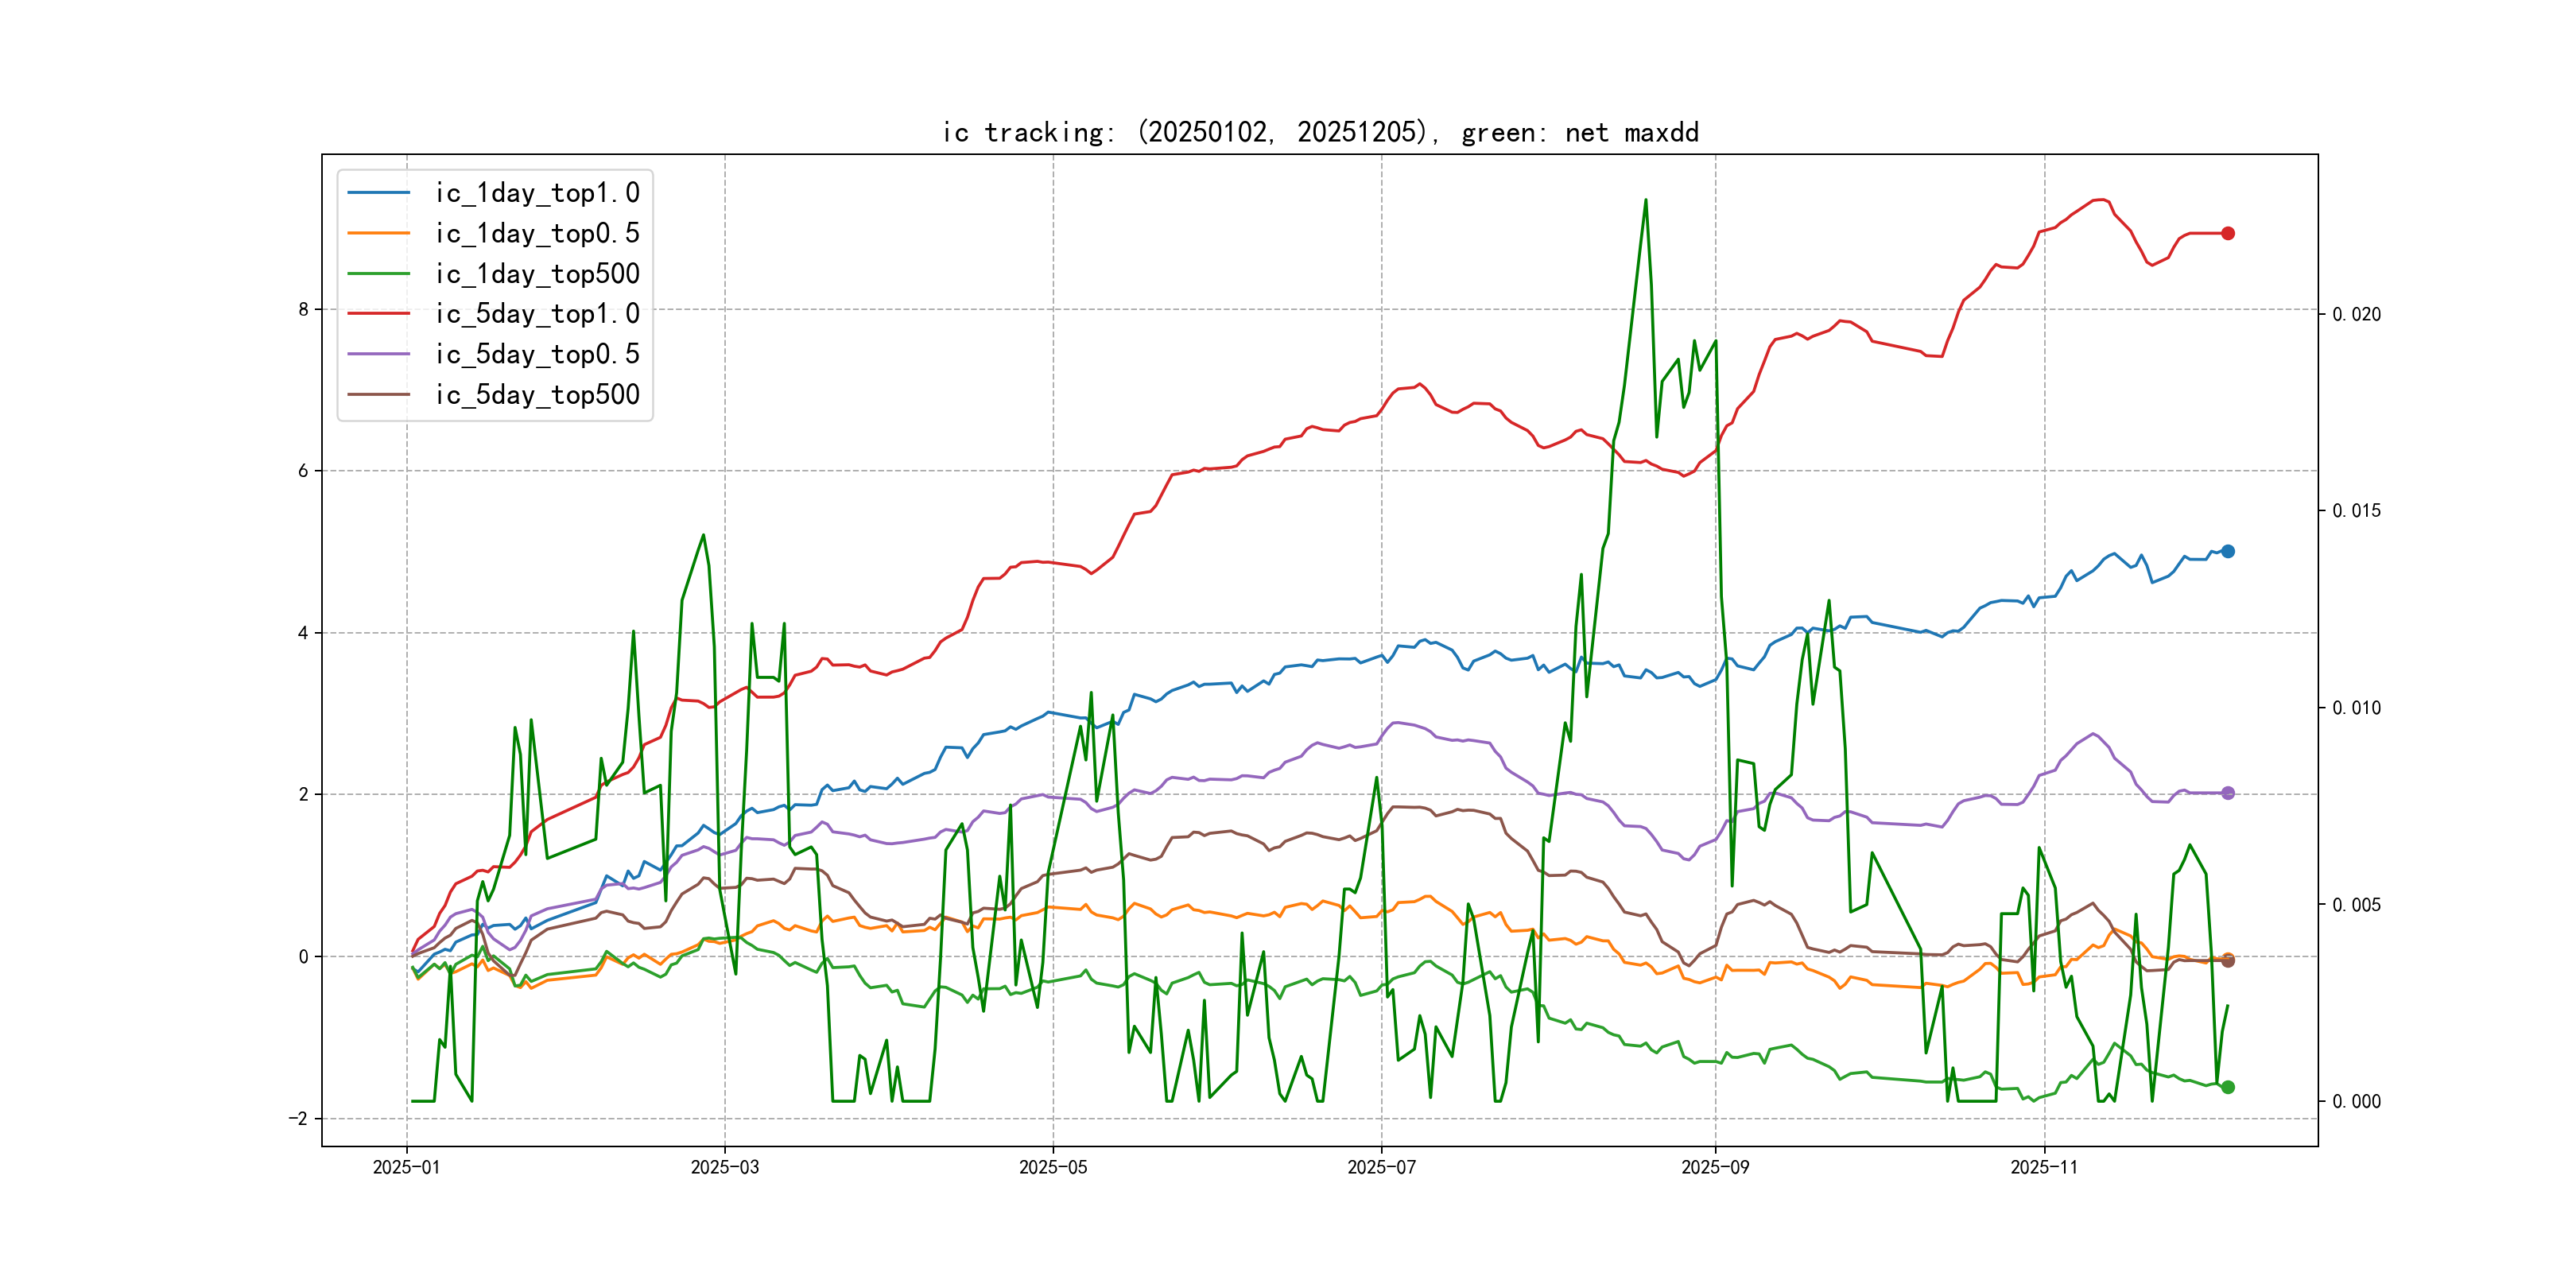
Task: Click the blue line swatch in legend
Action: [x=378, y=193]
